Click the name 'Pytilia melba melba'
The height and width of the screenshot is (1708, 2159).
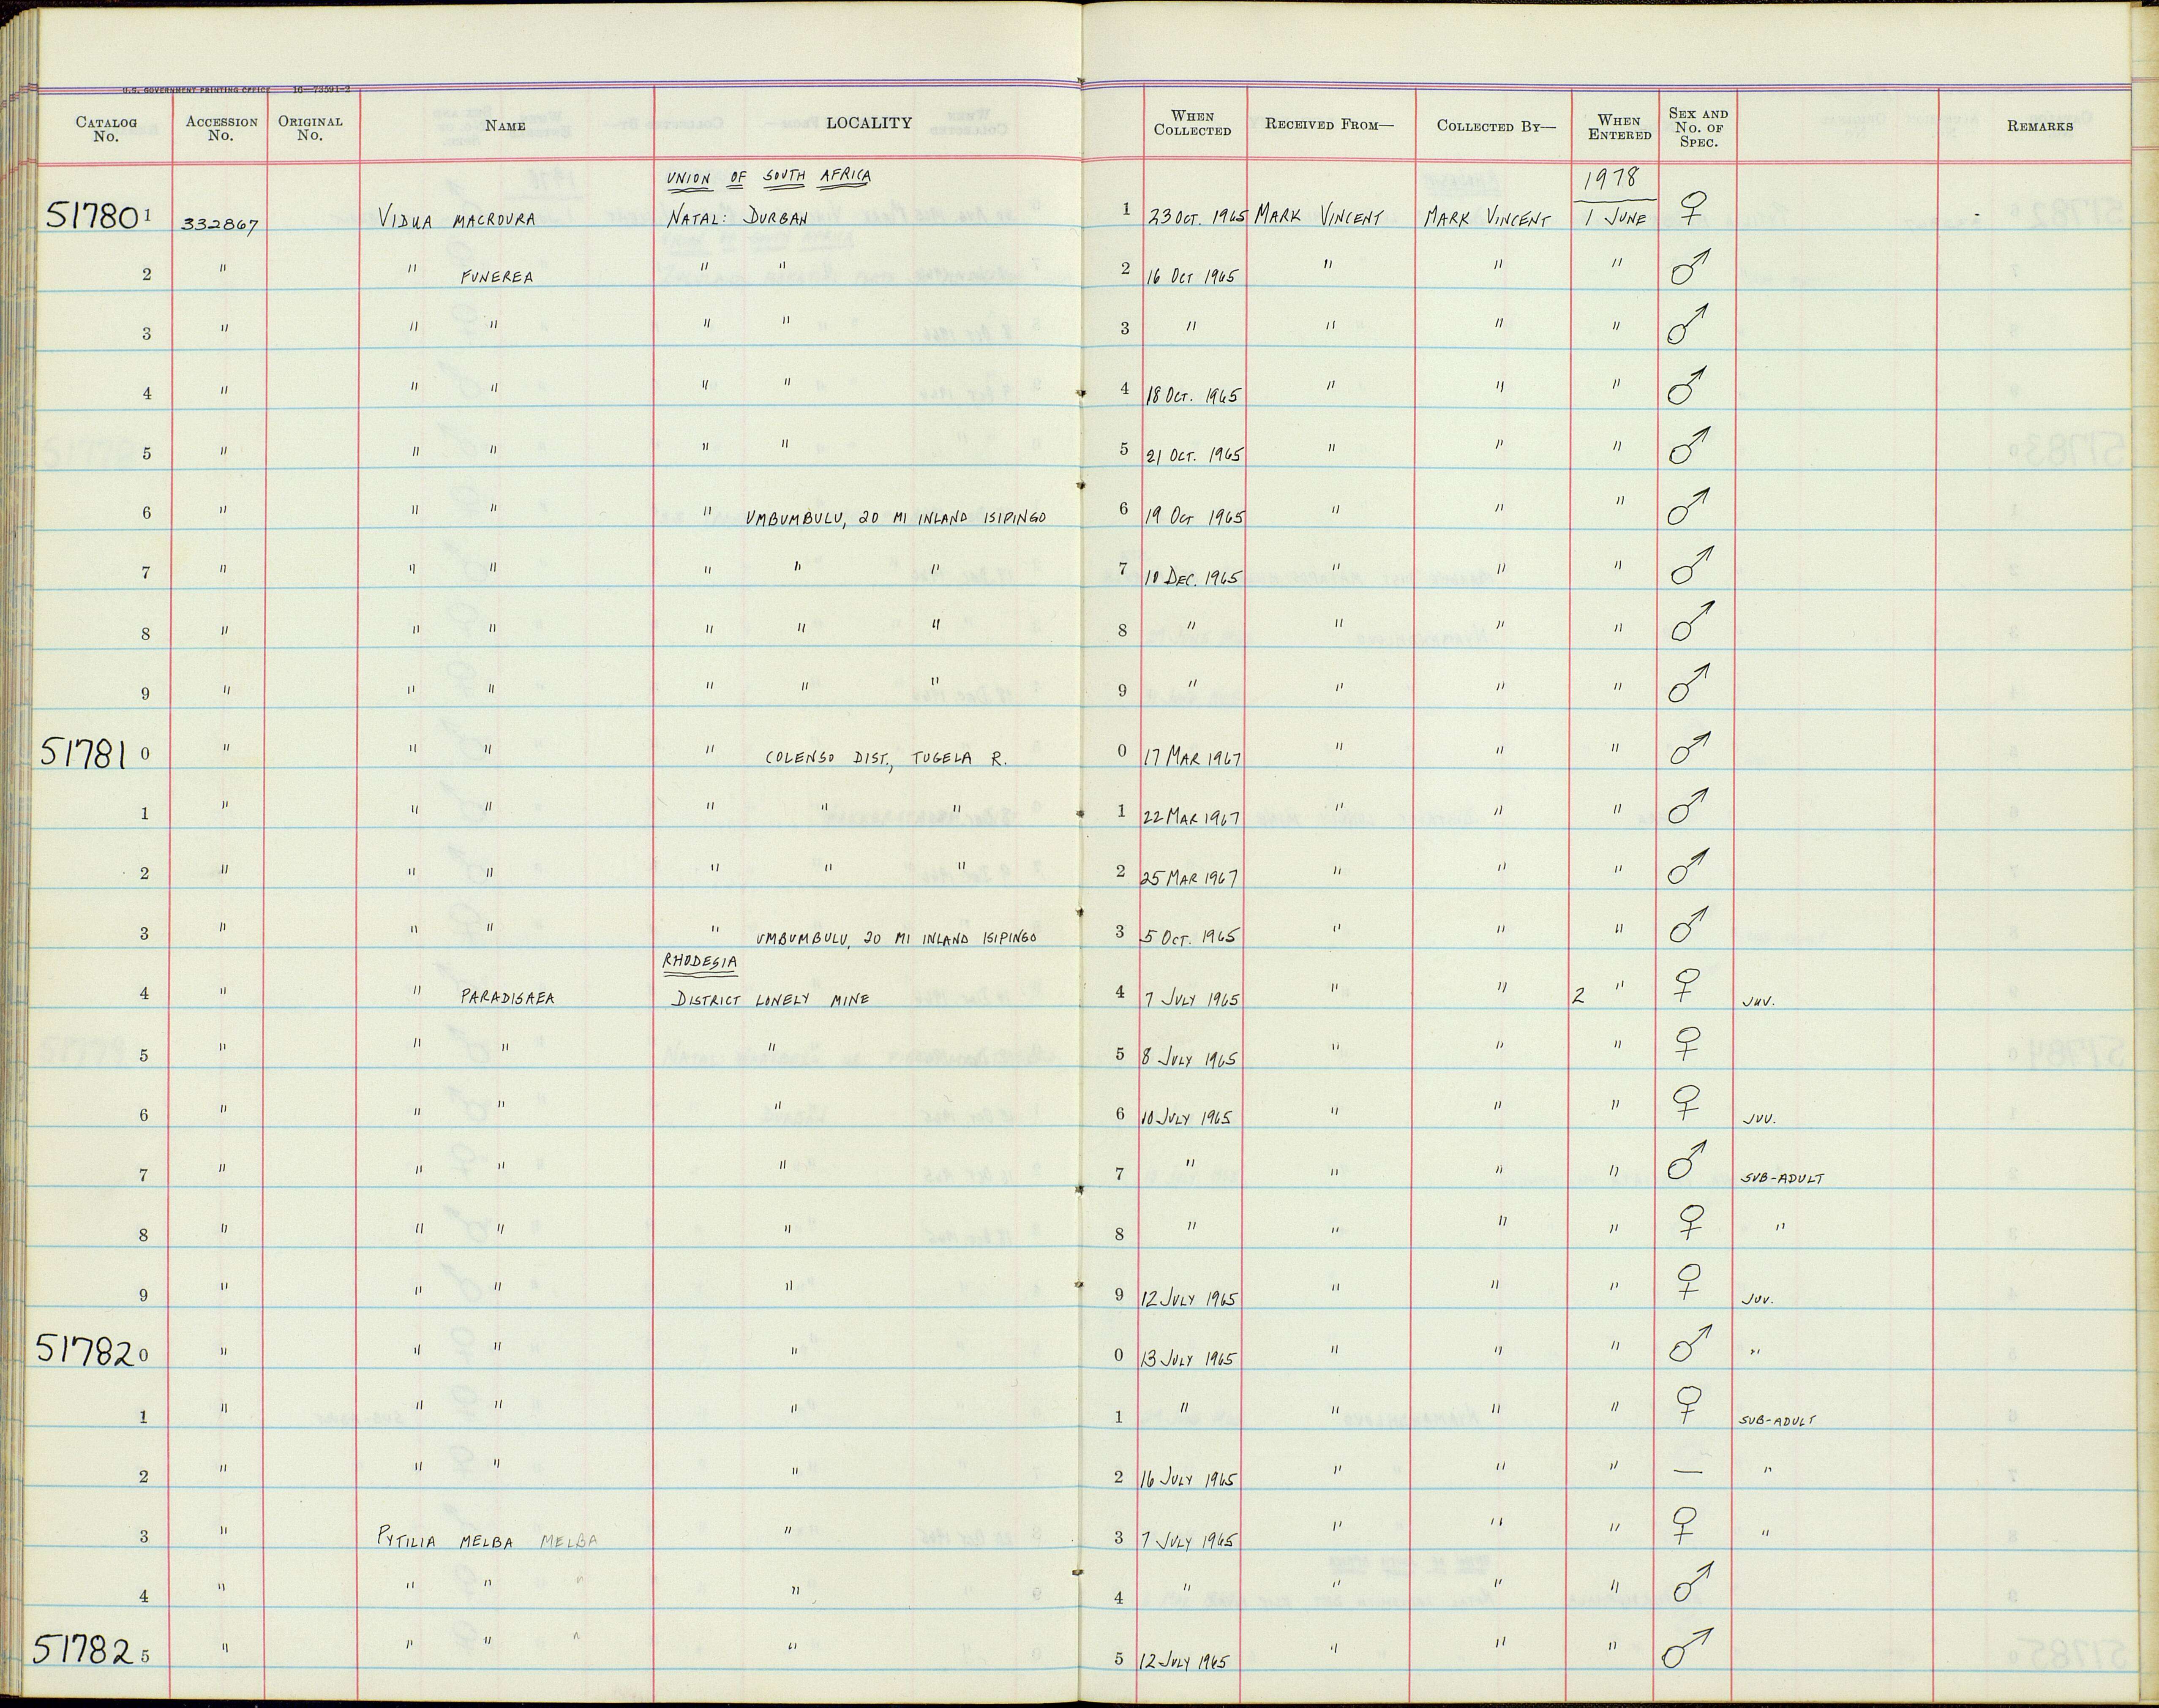(x=487, y=1540)
